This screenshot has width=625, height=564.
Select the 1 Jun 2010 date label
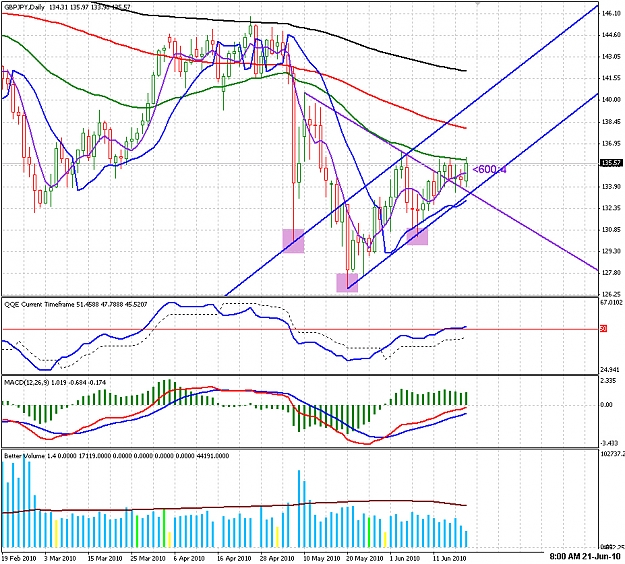tap(405, 558)
